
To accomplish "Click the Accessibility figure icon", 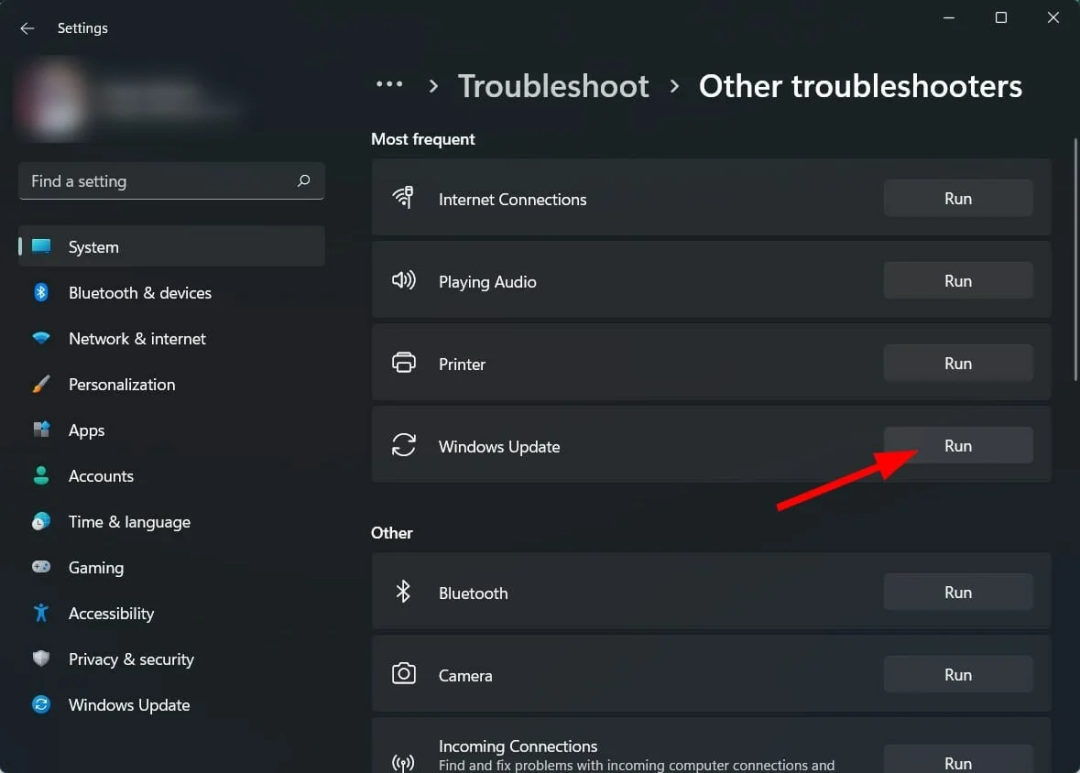I will click(x=41, y=613).
